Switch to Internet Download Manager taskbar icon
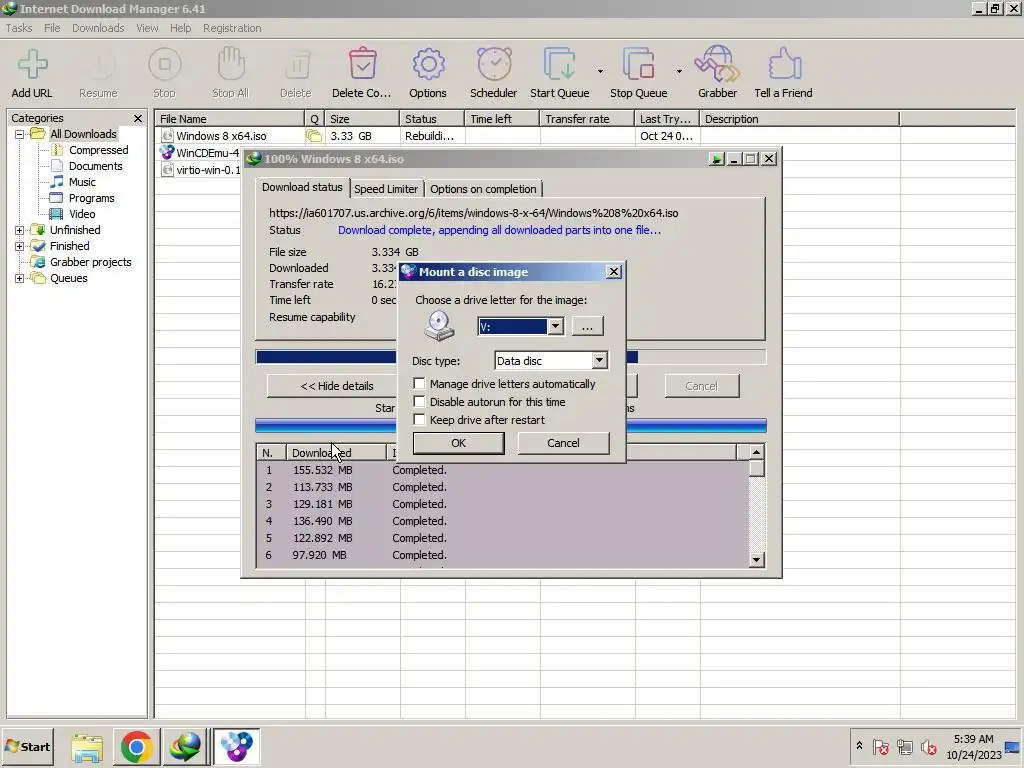Image resolution: width=1024 pixels, height=768 pixels. coord(185,747)
